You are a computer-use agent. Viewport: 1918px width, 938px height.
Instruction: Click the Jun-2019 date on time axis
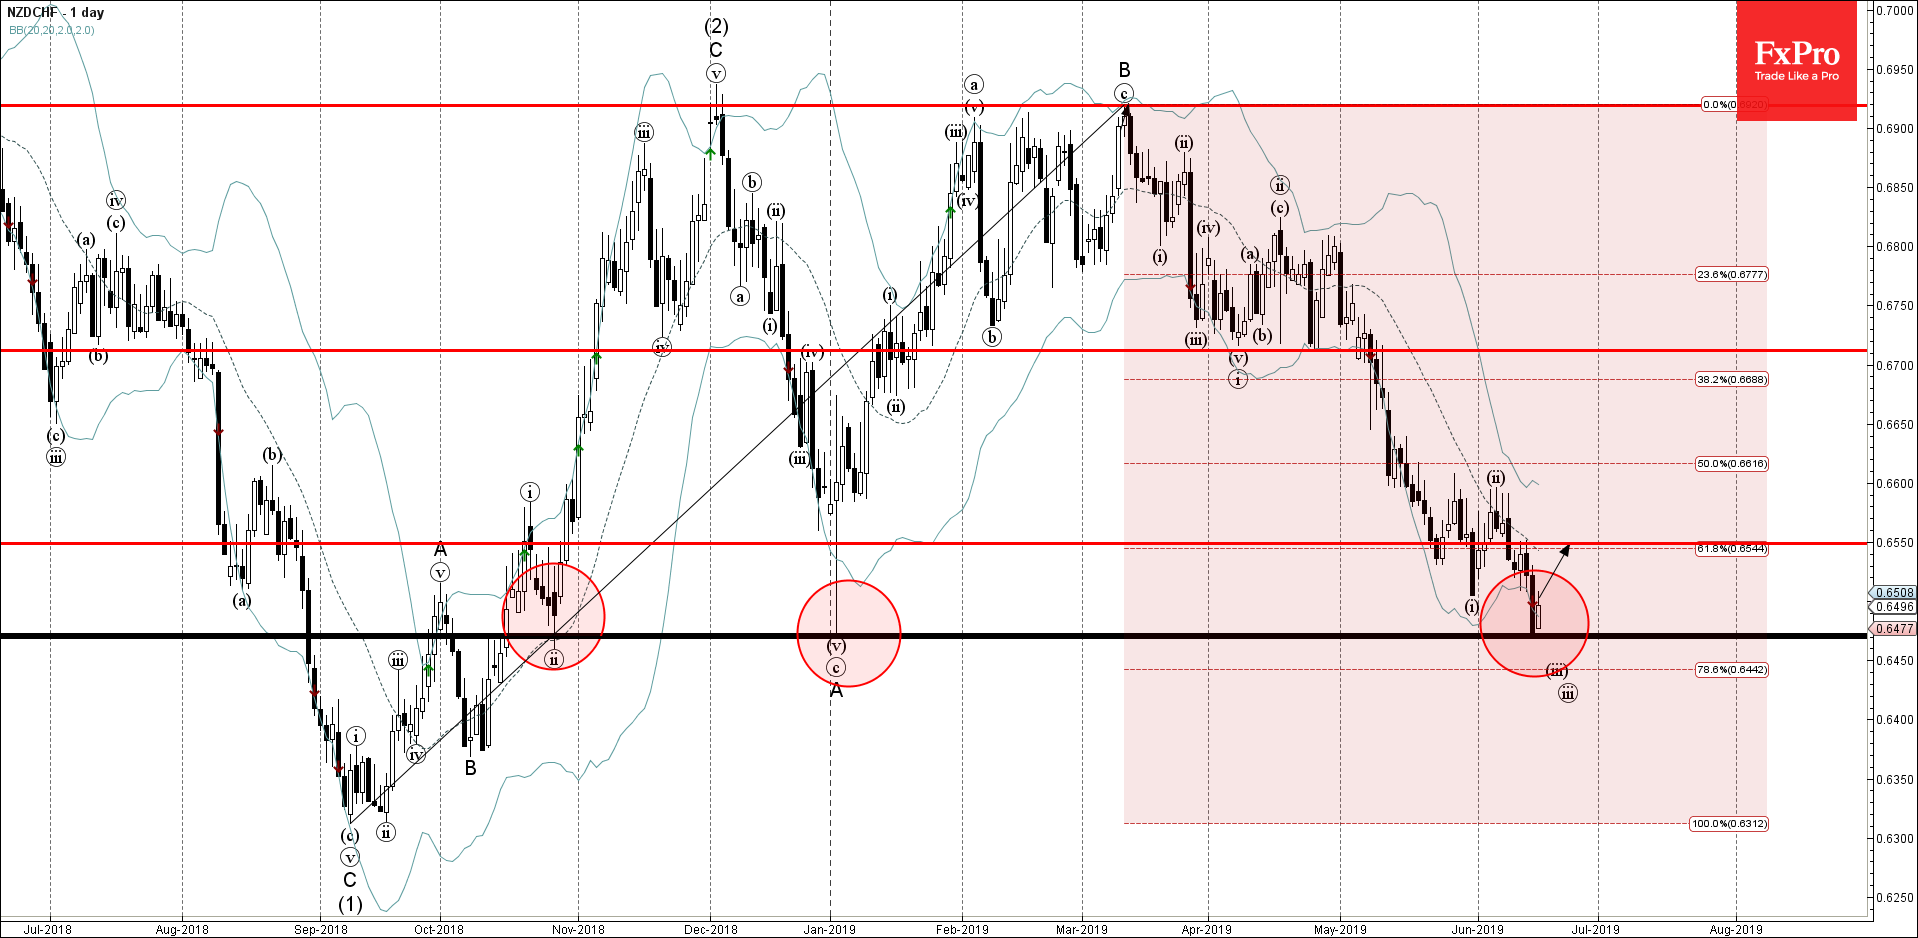coord(1477,930)
